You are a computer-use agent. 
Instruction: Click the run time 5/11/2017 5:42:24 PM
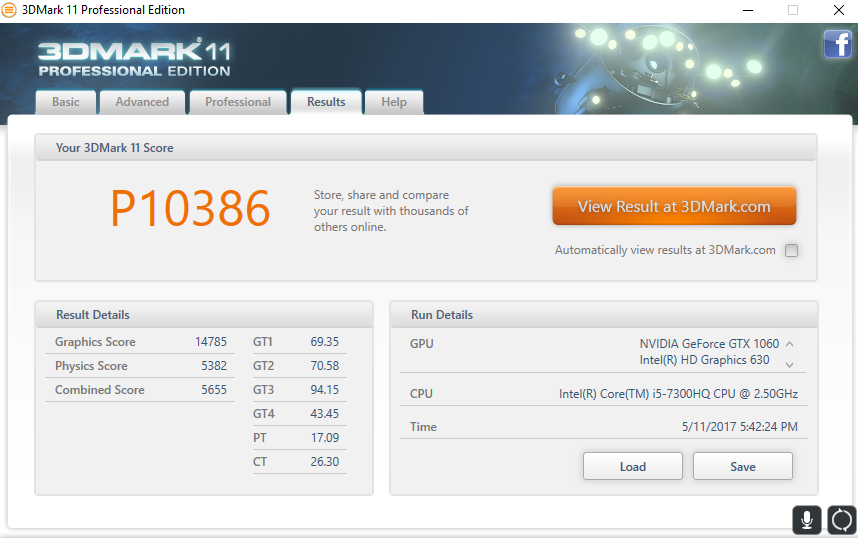coord(739,427)
